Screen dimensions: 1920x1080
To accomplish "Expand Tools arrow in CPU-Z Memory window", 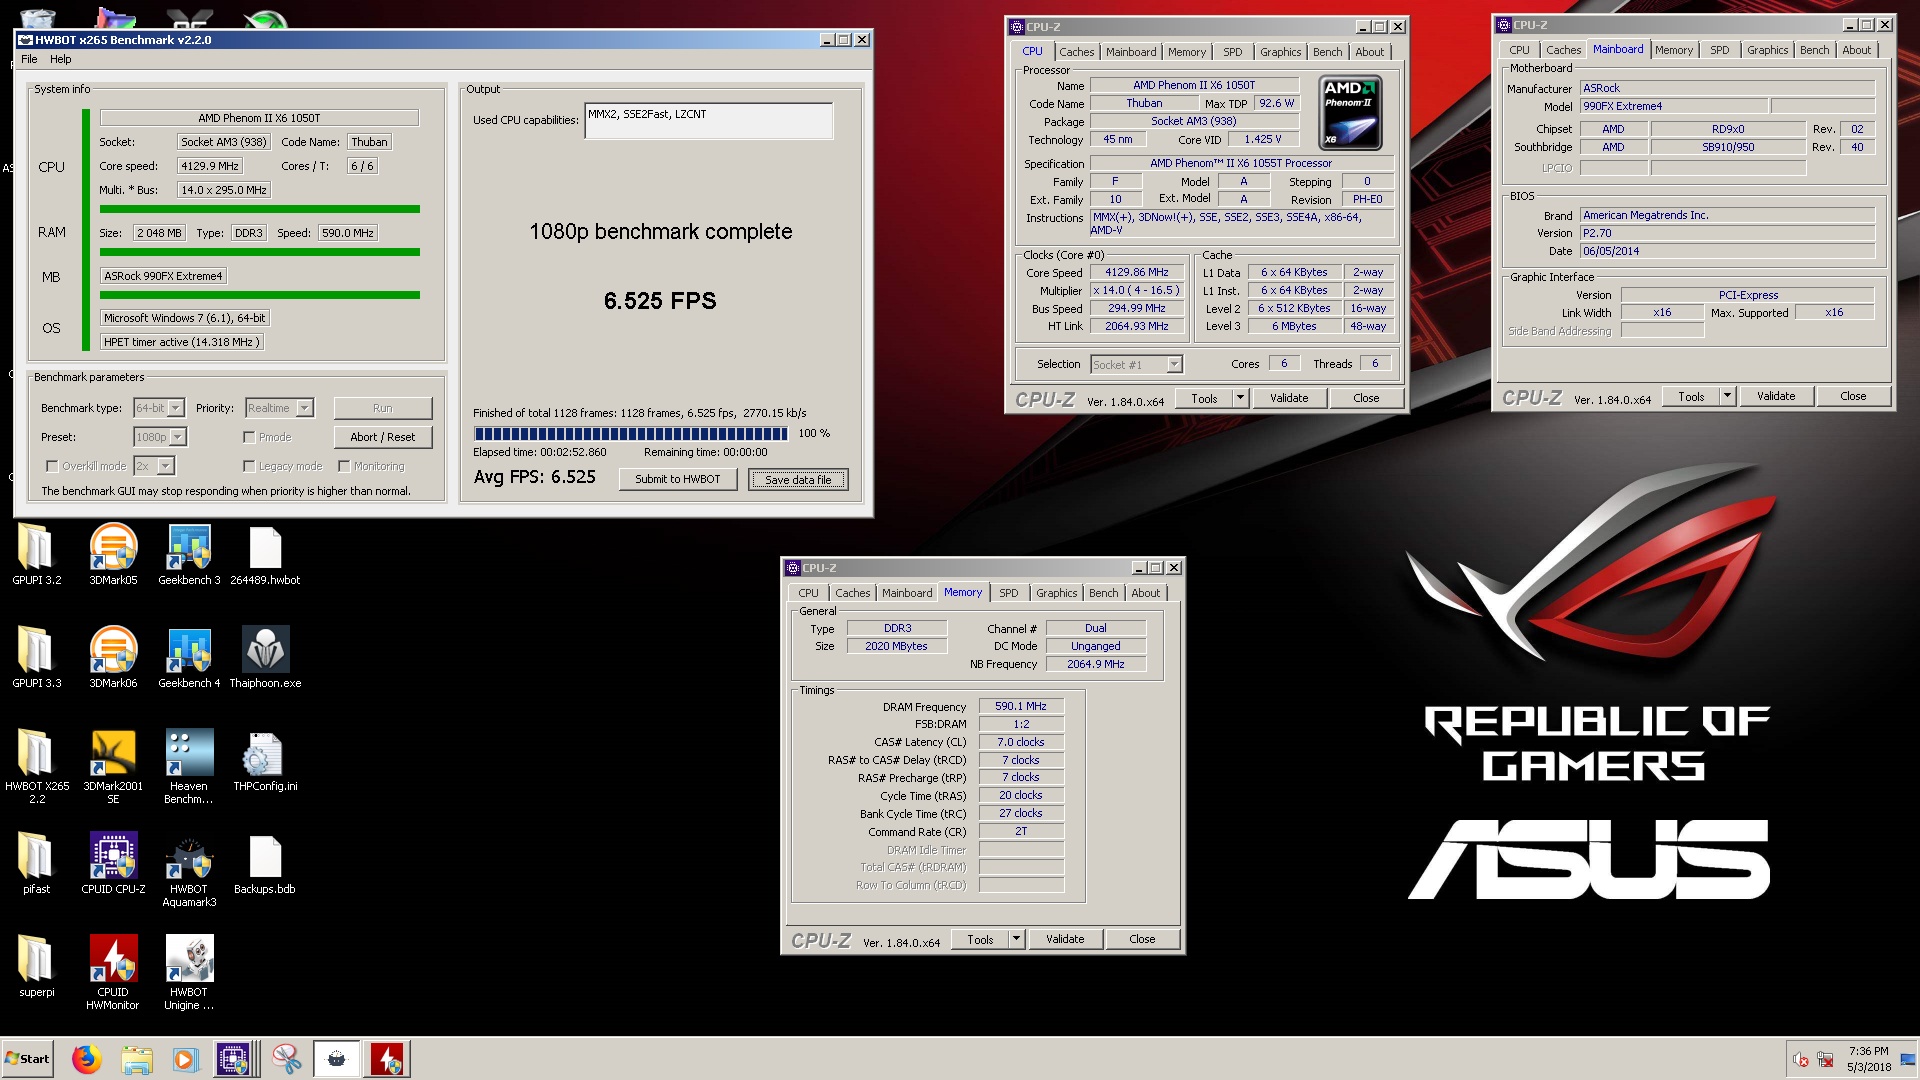I will click(1016, 939).
